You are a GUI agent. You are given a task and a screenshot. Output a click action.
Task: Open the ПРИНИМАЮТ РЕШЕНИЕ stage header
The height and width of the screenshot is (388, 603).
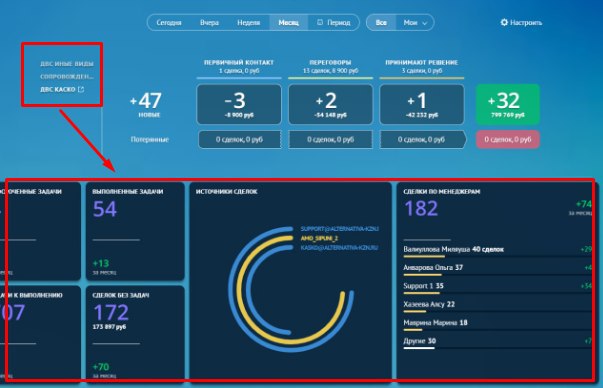point(422,66)
